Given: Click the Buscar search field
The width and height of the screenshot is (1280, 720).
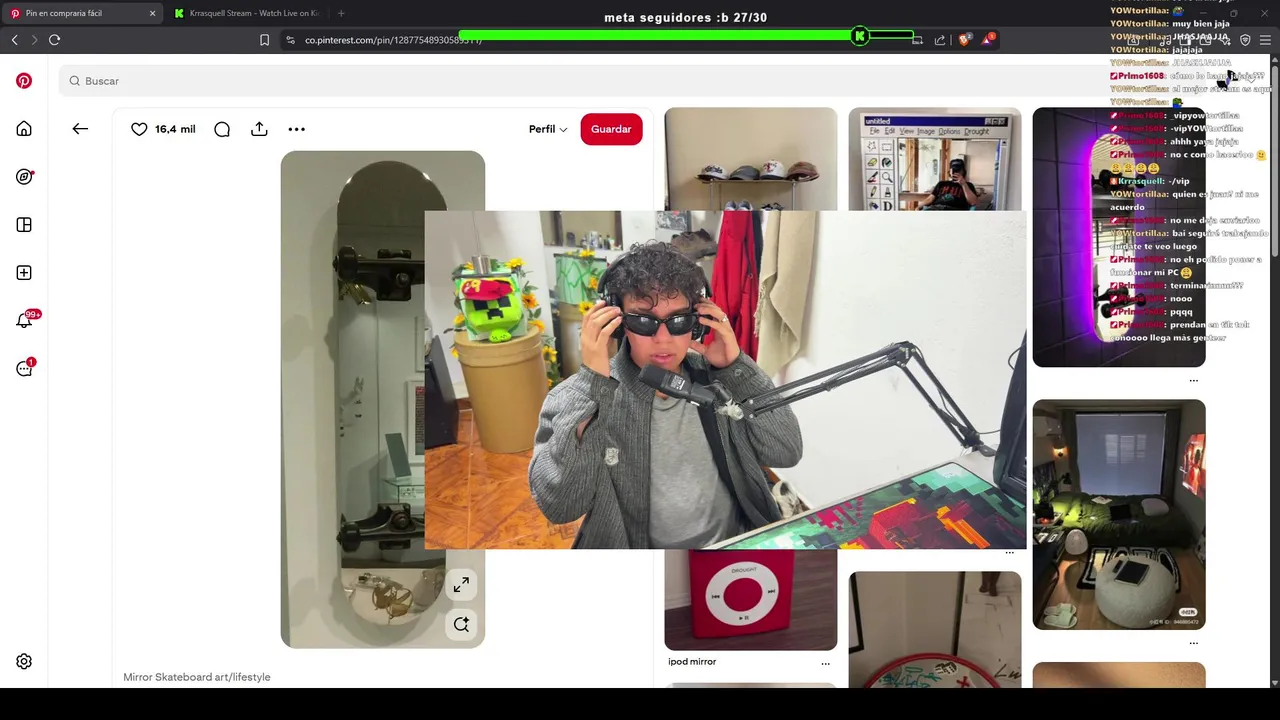Looking at the screenshot, I should (x=580, y=81).
